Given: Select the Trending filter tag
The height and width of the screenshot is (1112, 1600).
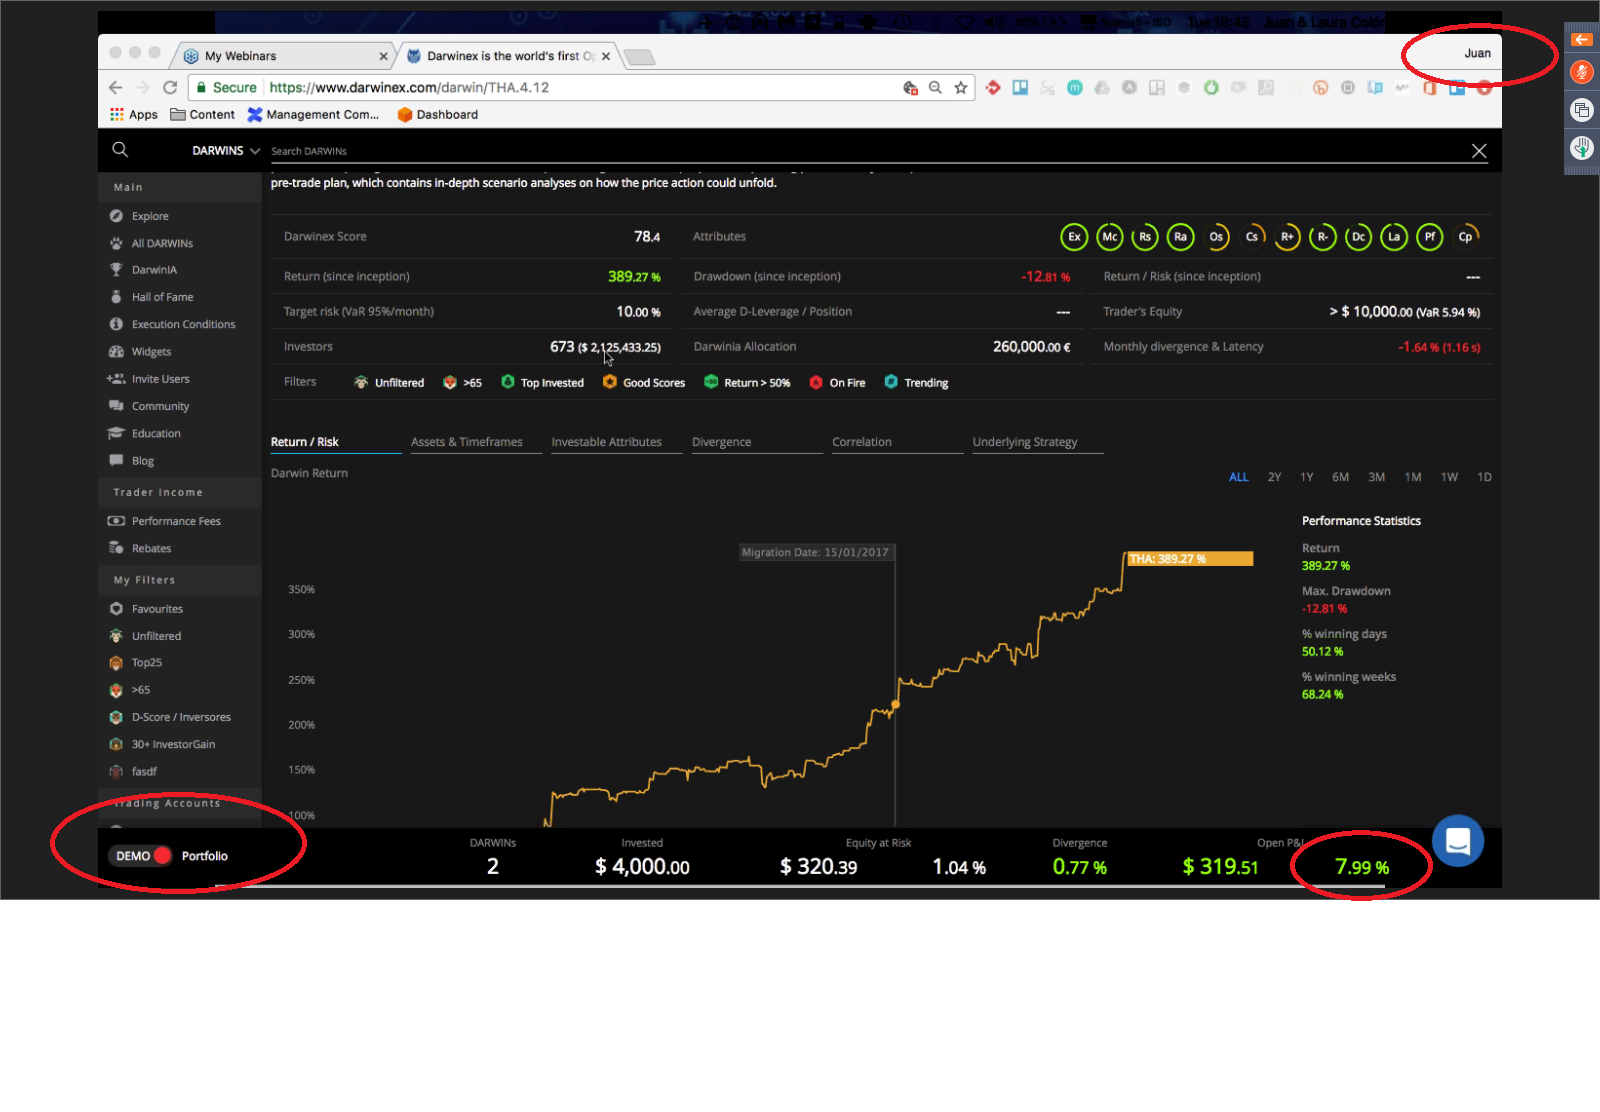Looking at the screenshot, I should click(x=916, y=383).
